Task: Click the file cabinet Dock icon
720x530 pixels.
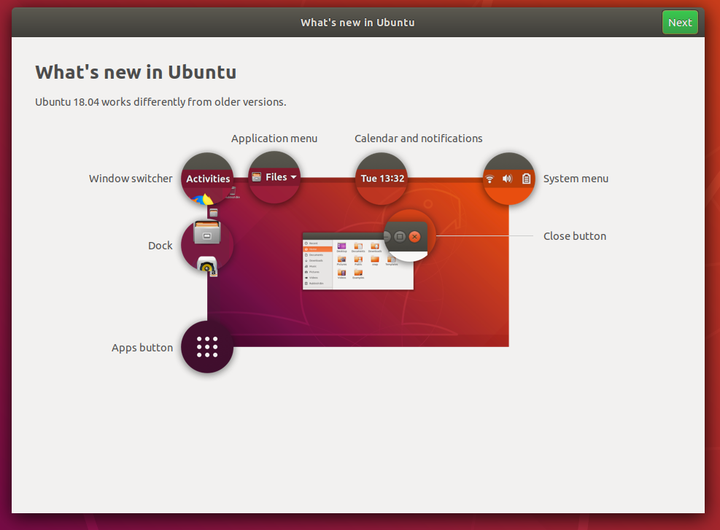Action: pos(207,232)
